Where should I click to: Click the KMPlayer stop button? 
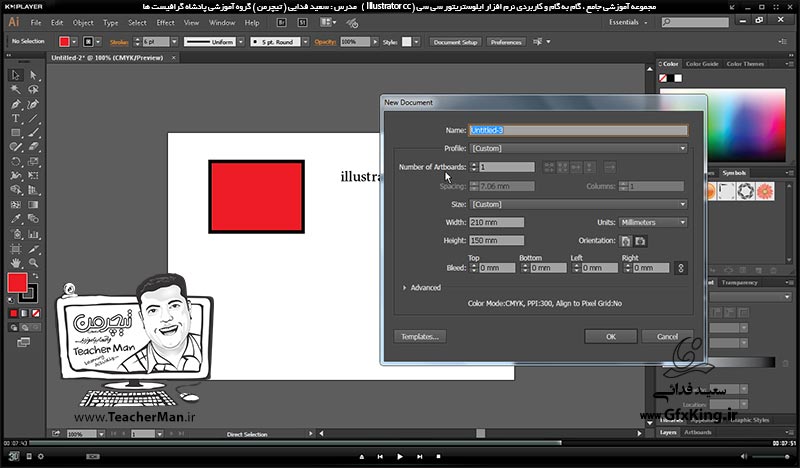[438, 457]
